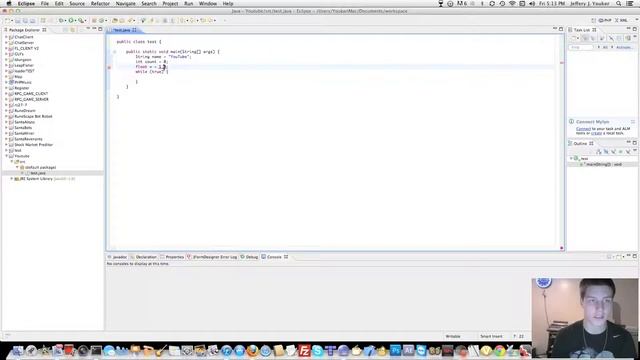Image resolution: width=640 pixels, height=360 pixels.
Task: Open FileZilla from the Dock
Action: pyautogui.click(x=304, y=350)
